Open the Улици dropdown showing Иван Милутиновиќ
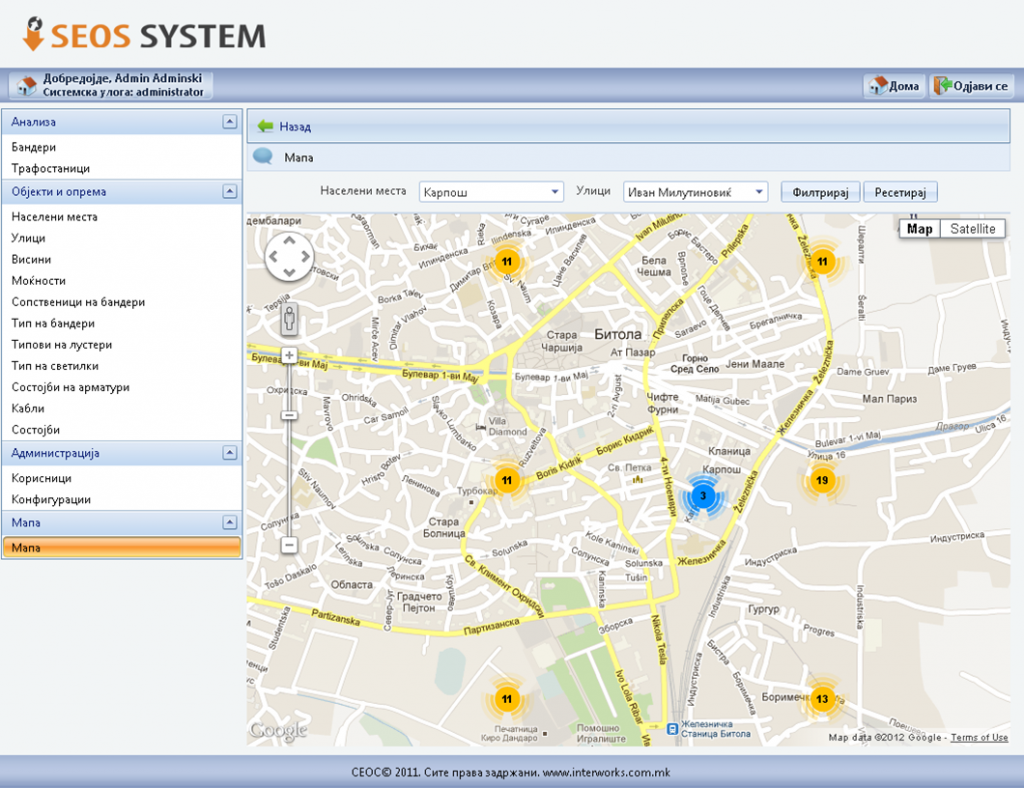1024x788 pixels. point(696,192)
